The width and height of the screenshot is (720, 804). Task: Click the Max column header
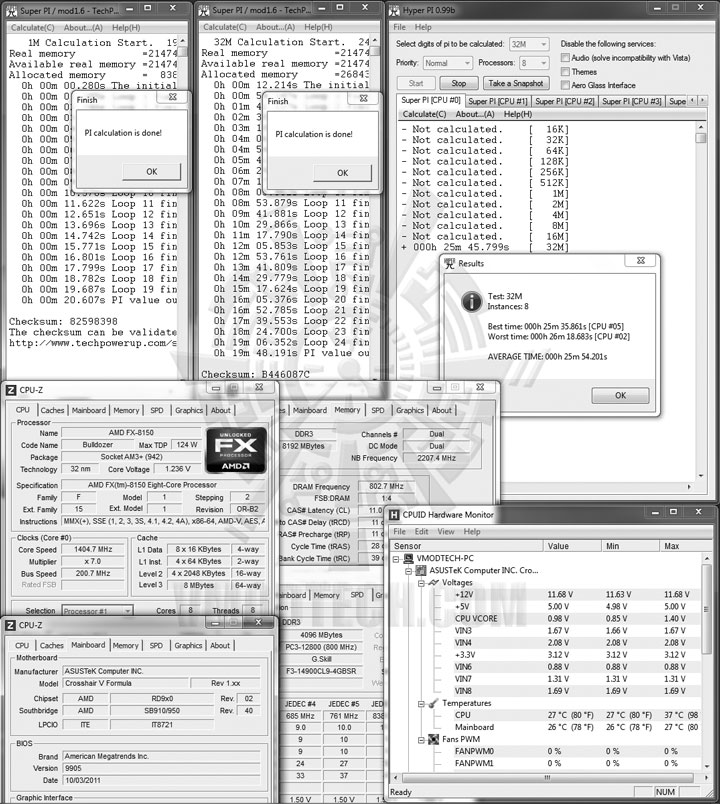pyautogui.click(x=681, y=546)
